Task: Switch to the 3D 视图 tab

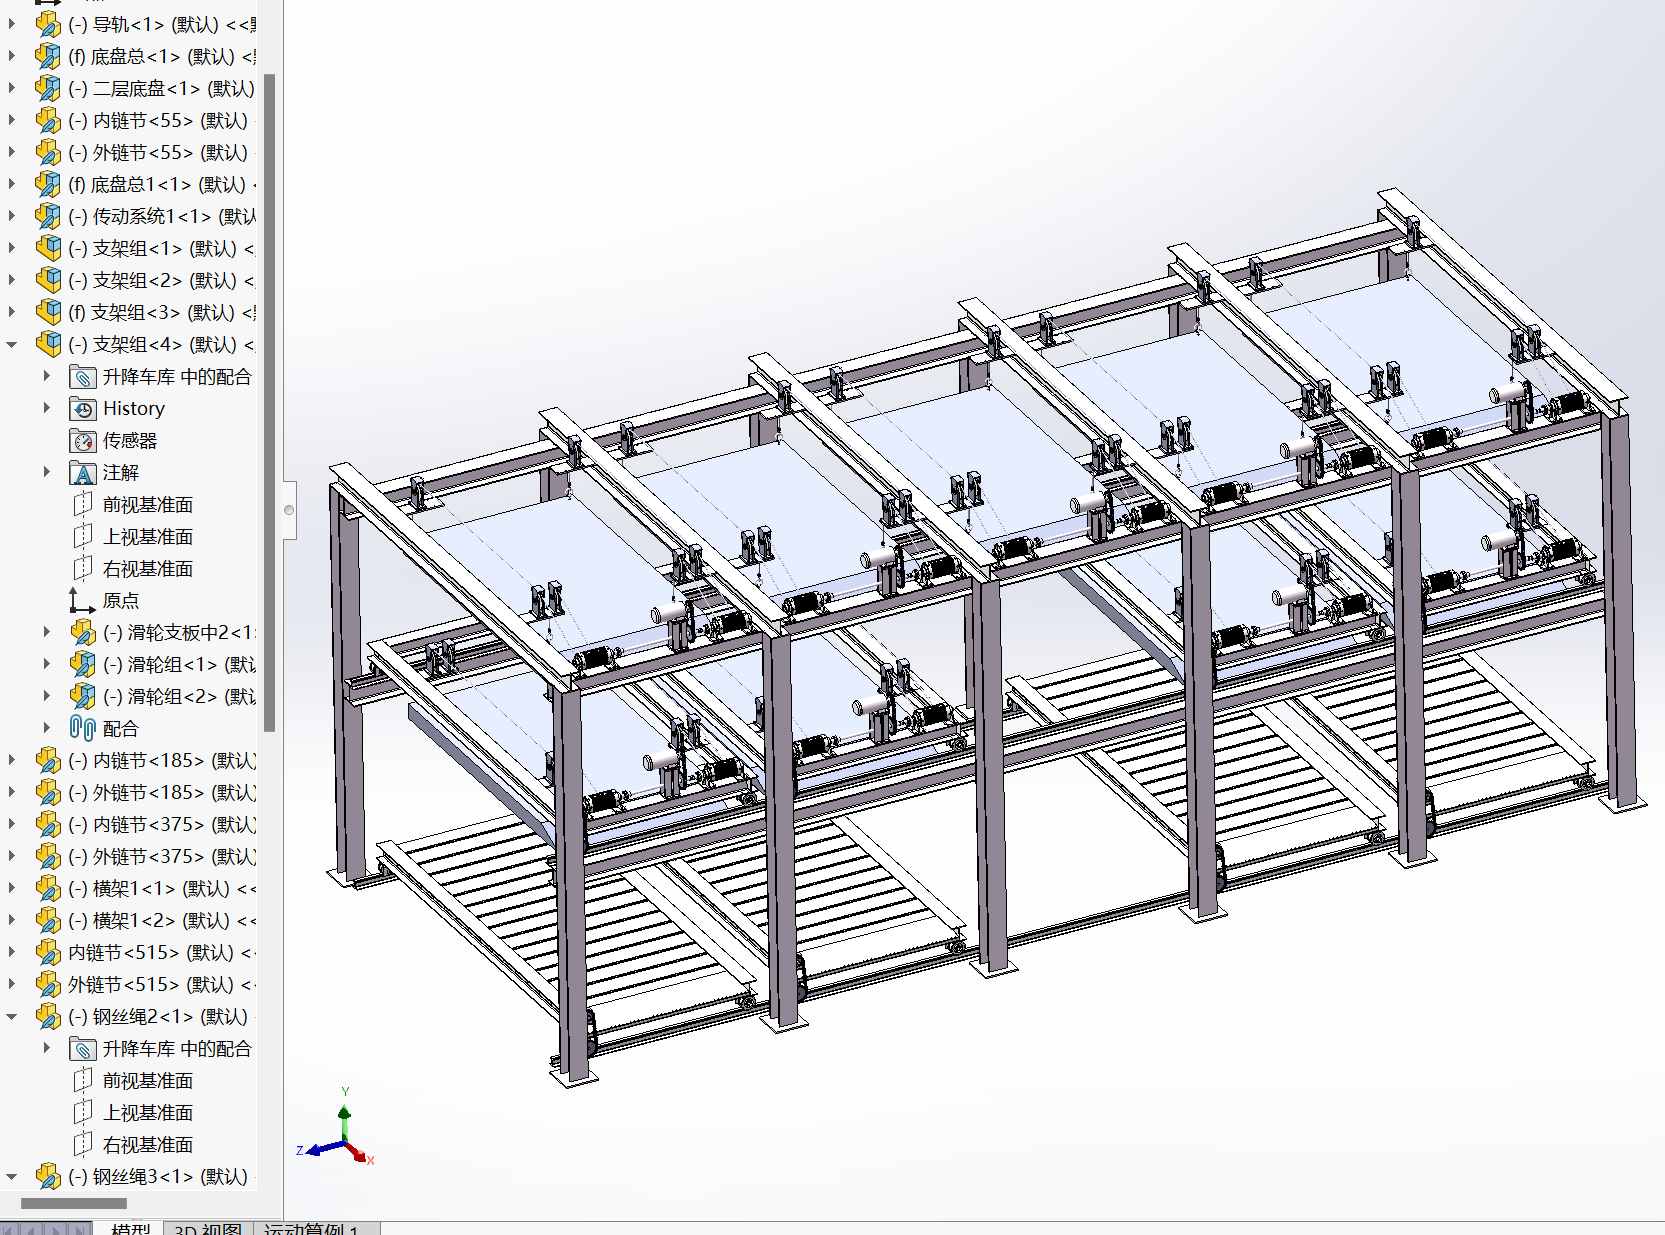Action: pyautogui.click(x=207, y=1228)
